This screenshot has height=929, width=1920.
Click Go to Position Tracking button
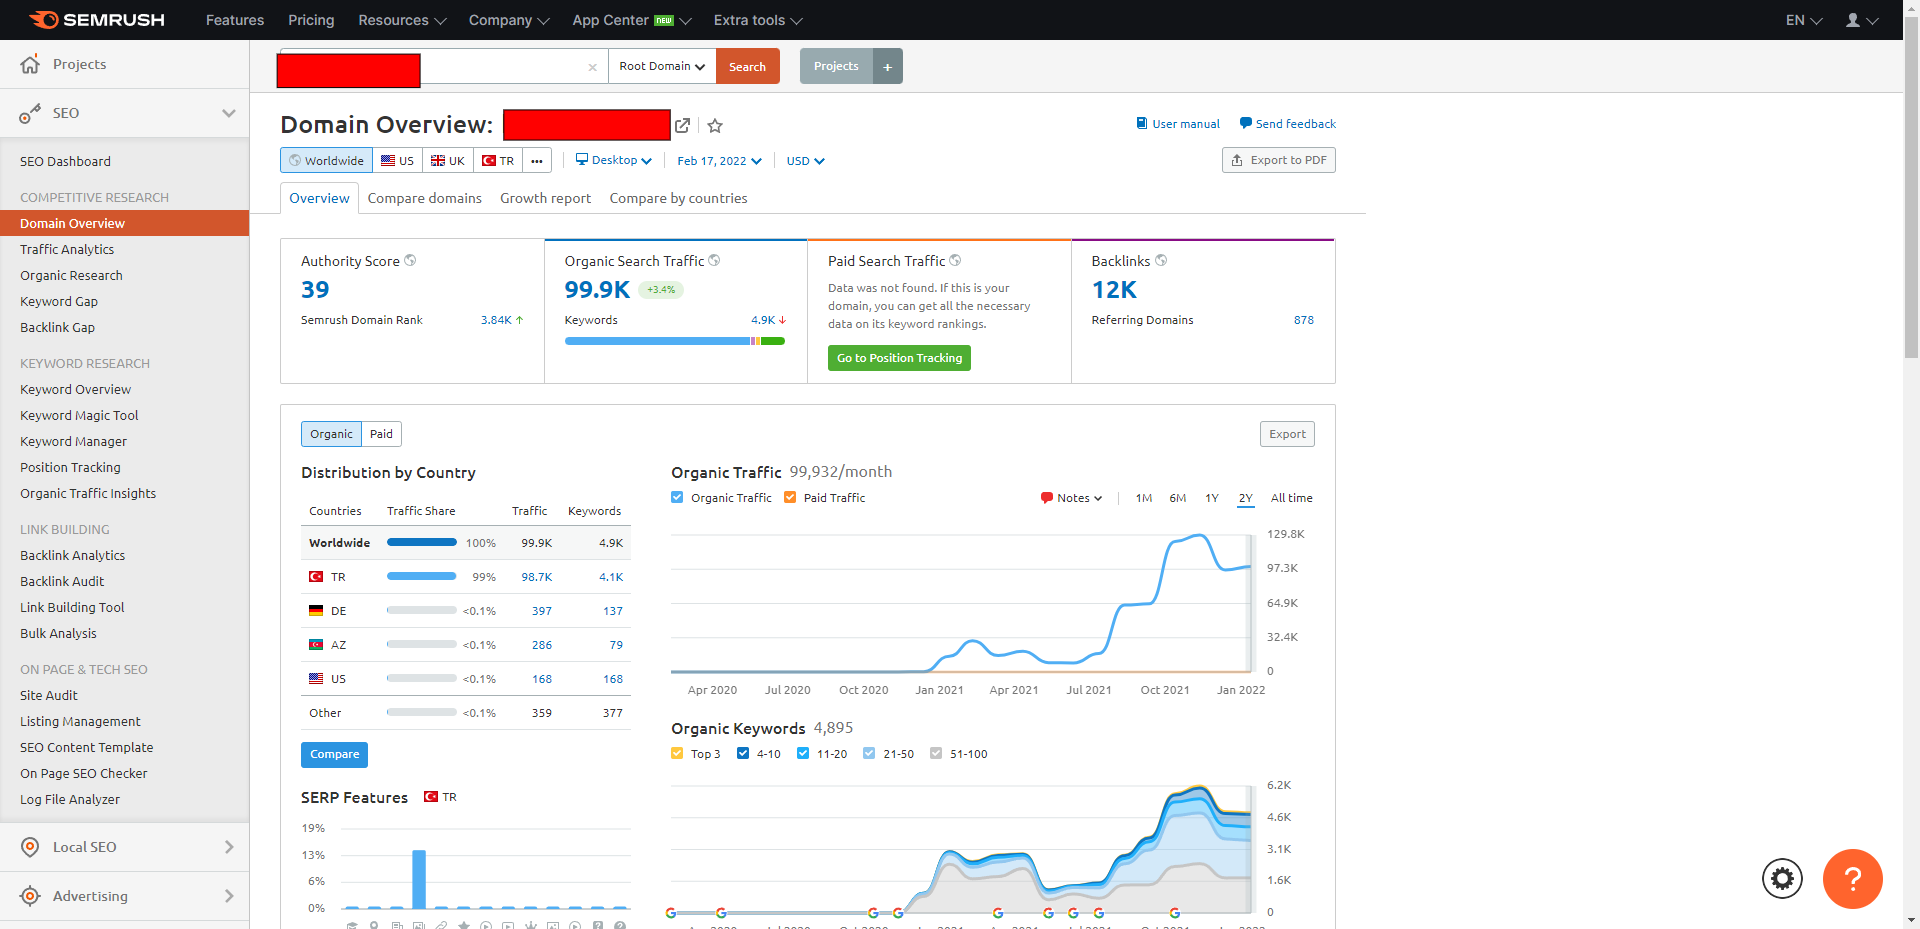[899, 358]
